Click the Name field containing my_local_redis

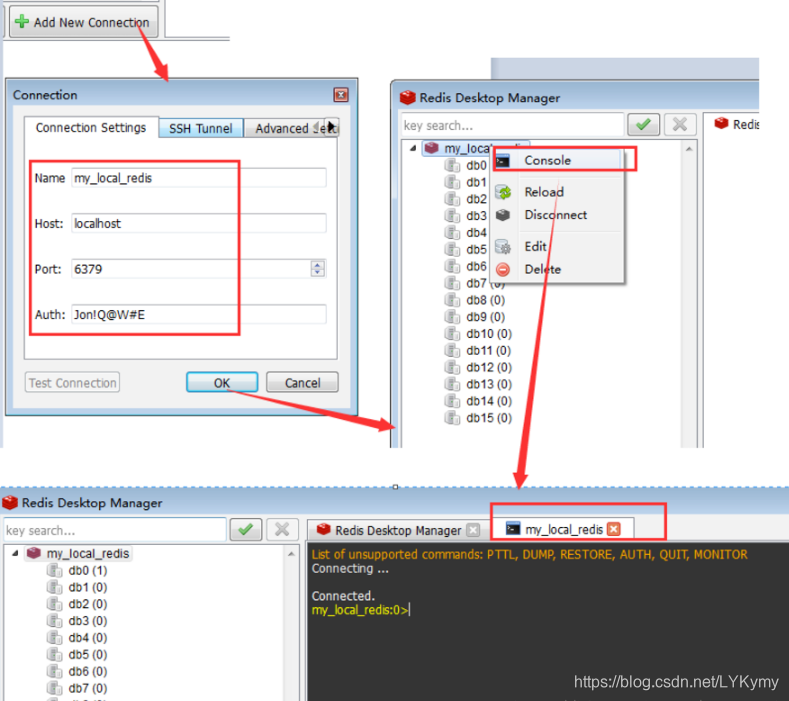tap(199, 178)
